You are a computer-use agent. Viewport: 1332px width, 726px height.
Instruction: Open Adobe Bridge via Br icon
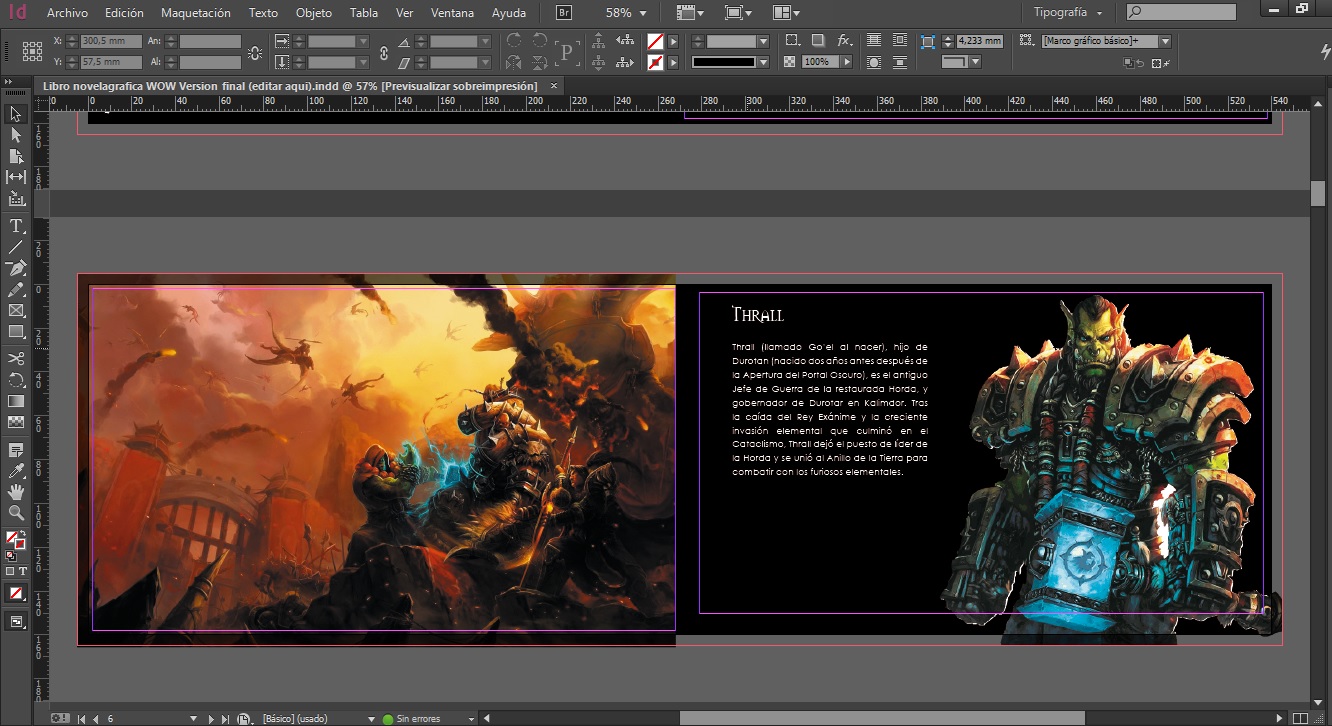pos(564,13)
